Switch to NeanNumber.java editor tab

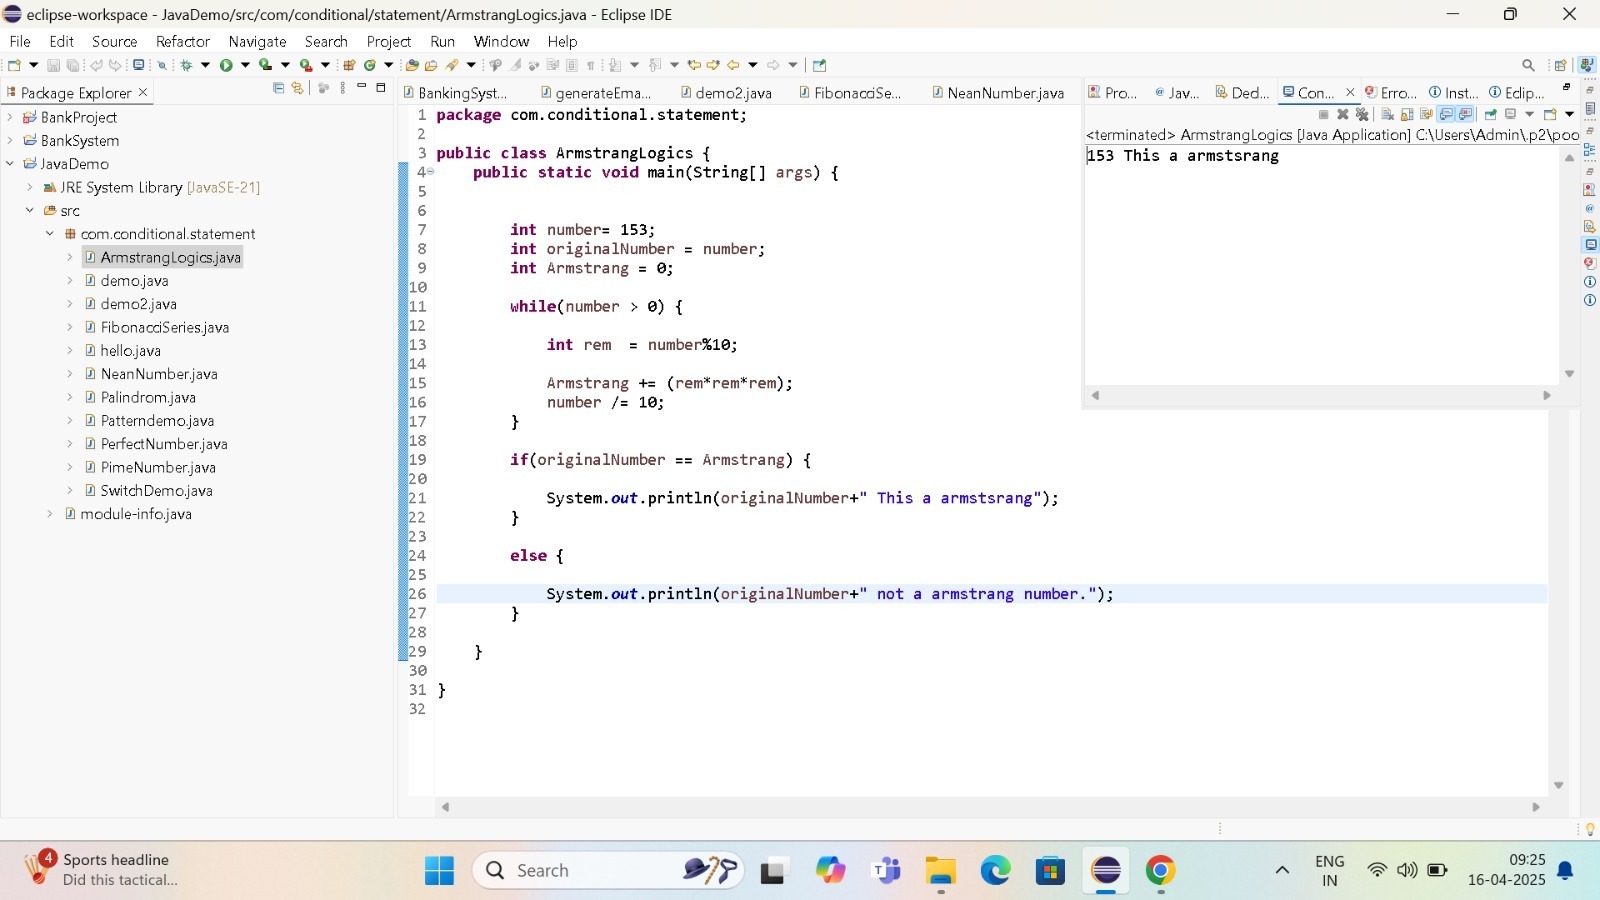click(998, 92)
